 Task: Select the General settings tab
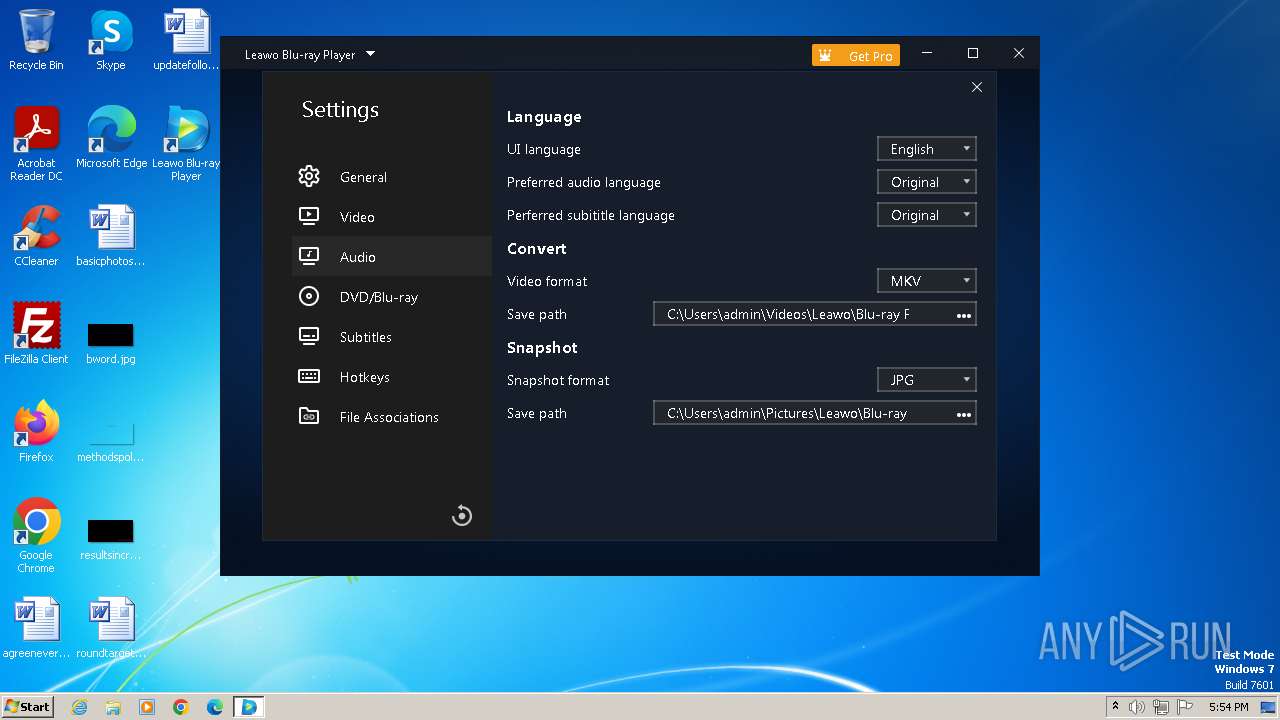click(392, 177)
